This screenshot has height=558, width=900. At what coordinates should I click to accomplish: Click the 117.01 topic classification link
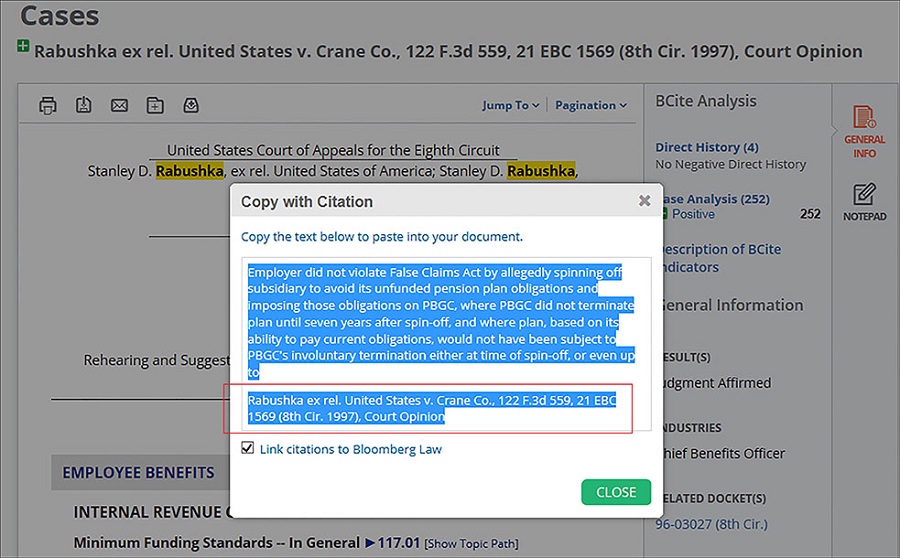(x=392, y=543)
